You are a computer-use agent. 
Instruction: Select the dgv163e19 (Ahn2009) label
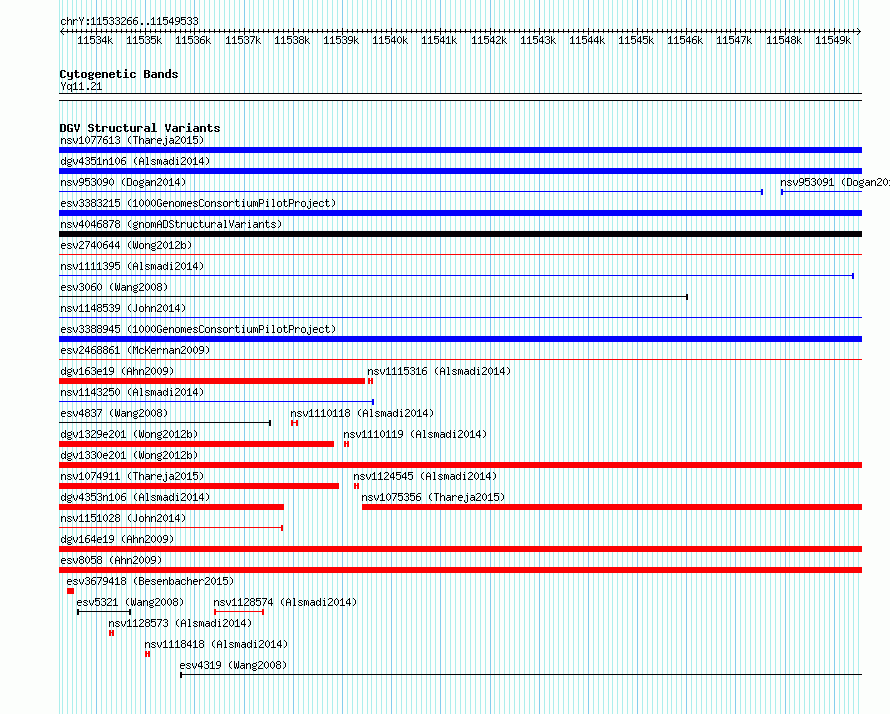(117, 371)
